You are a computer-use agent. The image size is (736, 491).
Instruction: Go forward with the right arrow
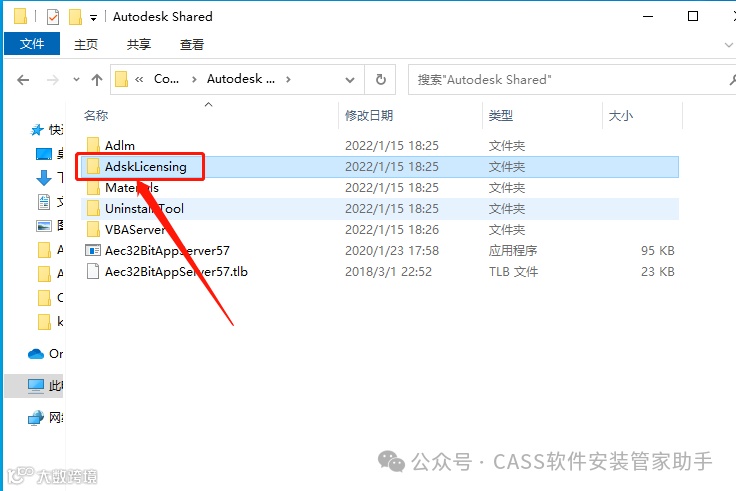pyautogui.click(x=53, y=80)
